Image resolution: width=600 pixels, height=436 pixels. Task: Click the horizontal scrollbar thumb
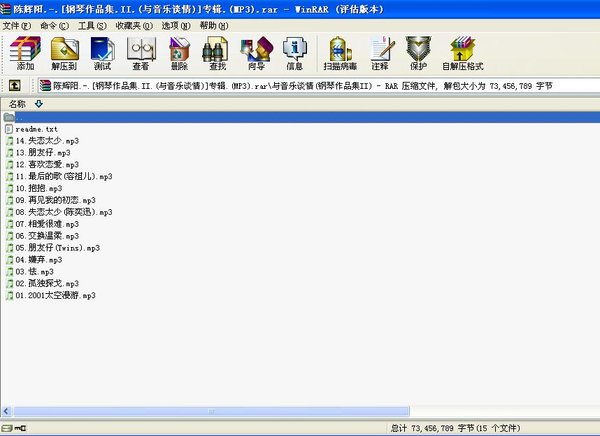211,412
